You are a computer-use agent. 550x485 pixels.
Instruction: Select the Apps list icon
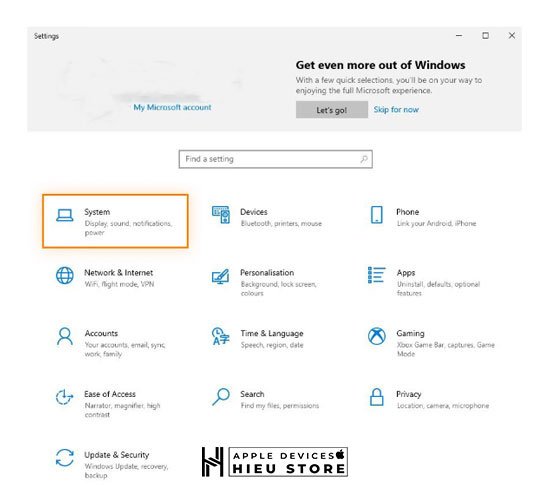(x=376, y=275)
